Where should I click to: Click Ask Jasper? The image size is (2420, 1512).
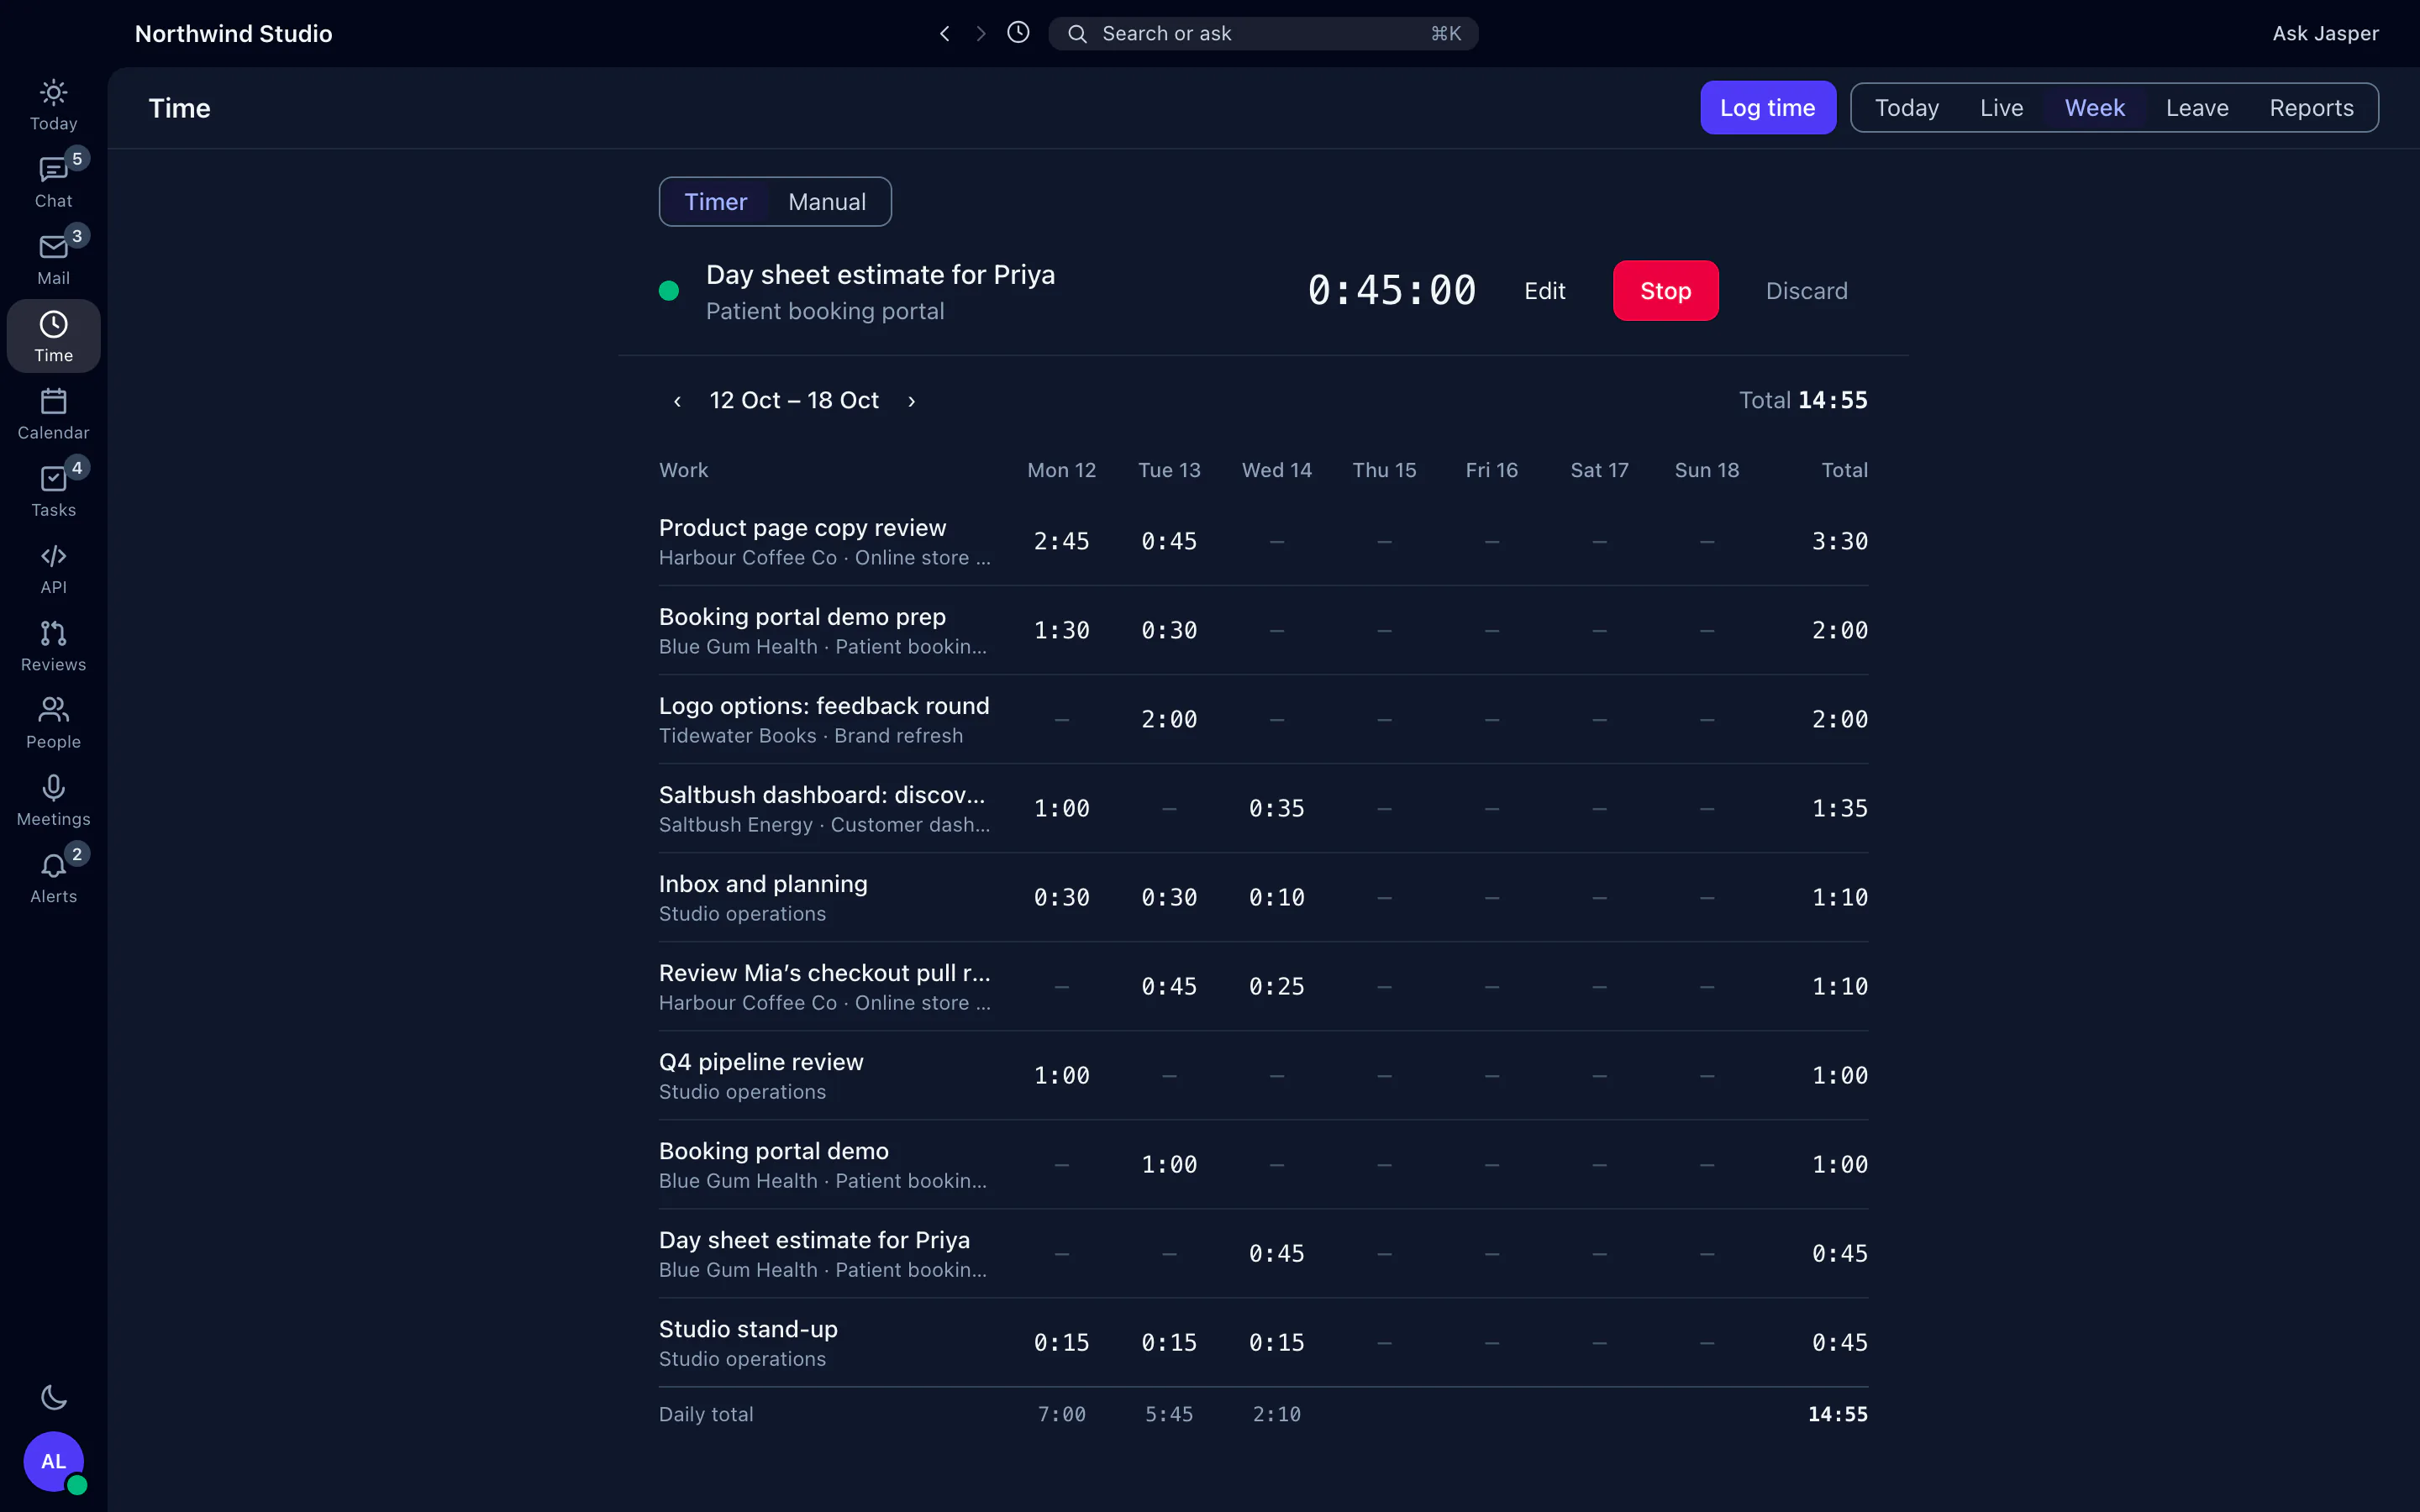2325,33
